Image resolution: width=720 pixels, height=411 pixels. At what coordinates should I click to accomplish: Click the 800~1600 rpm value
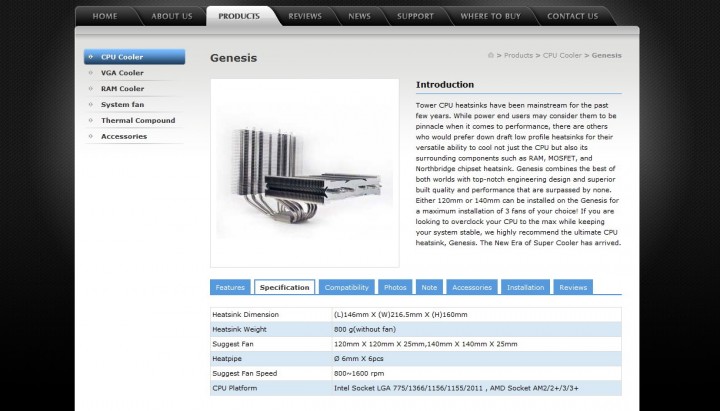[359, 373]
